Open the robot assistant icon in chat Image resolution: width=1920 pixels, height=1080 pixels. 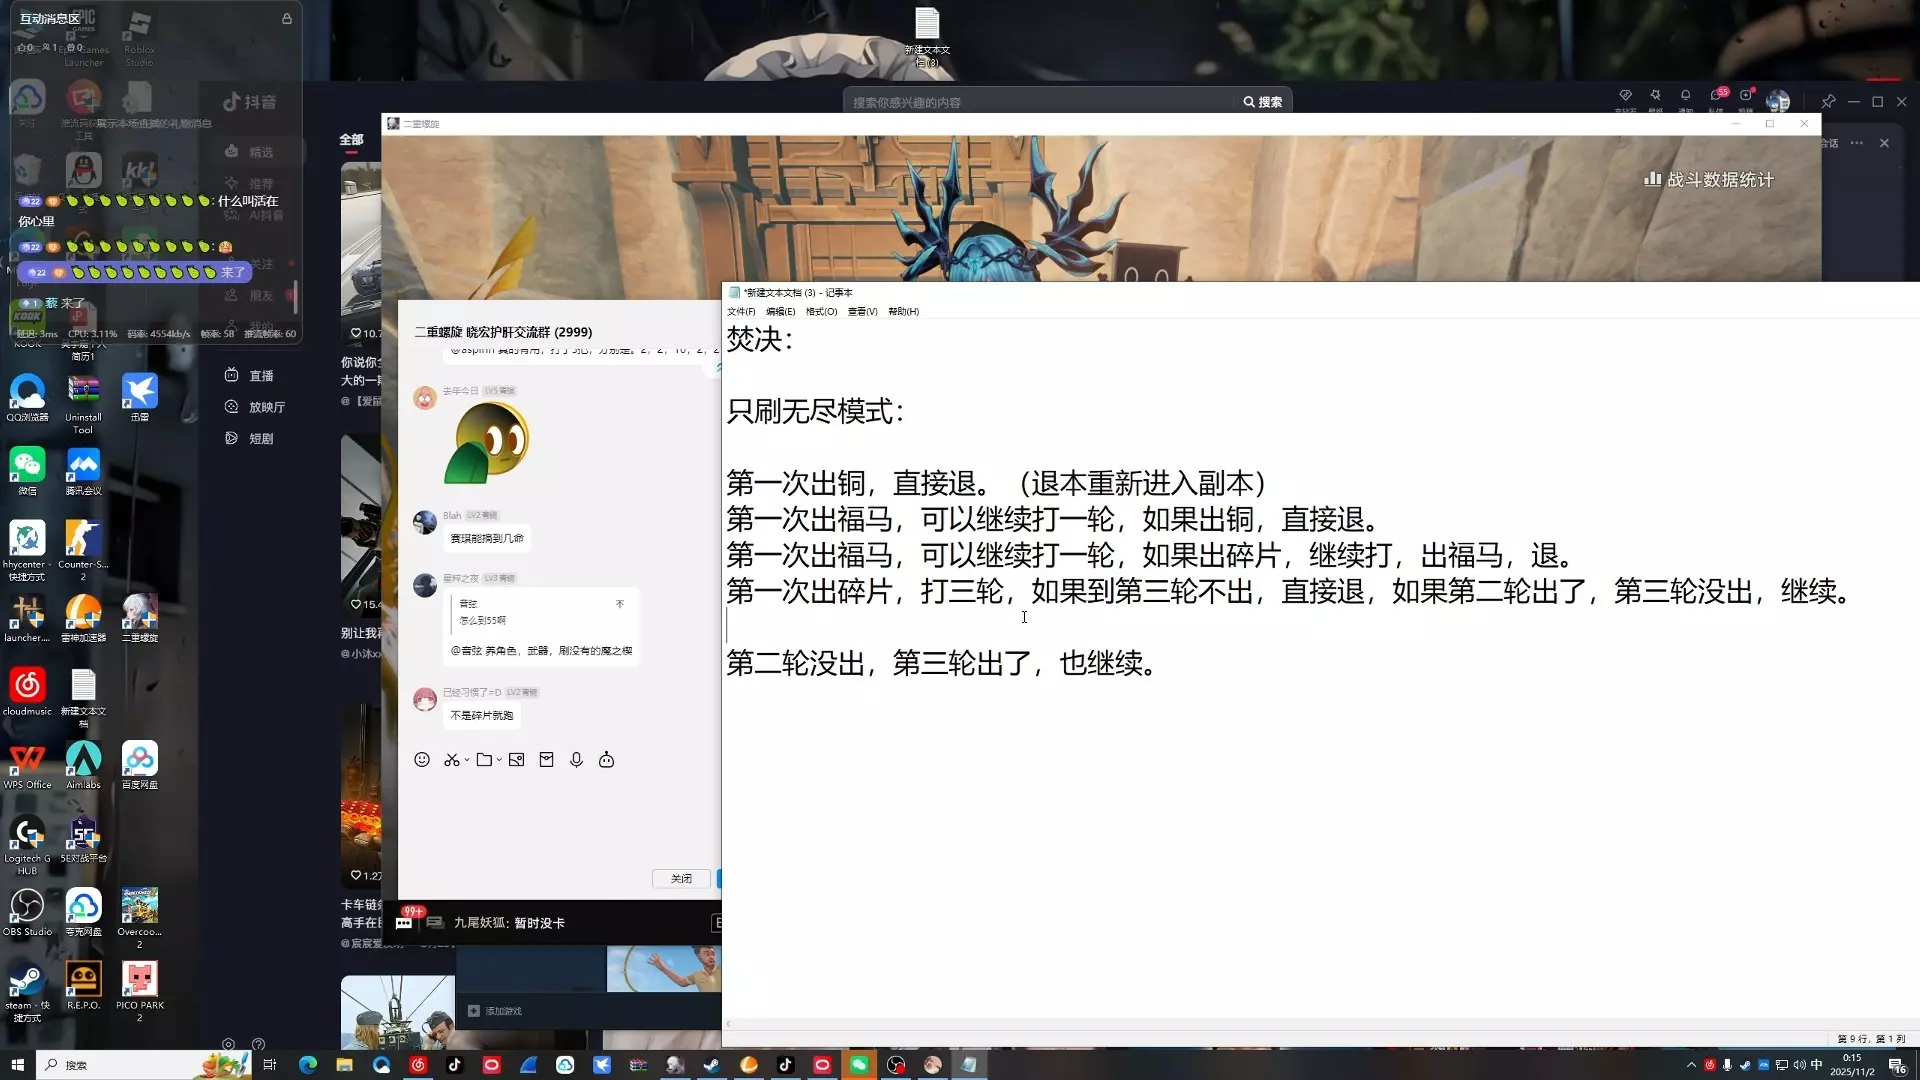pos(606,760)
